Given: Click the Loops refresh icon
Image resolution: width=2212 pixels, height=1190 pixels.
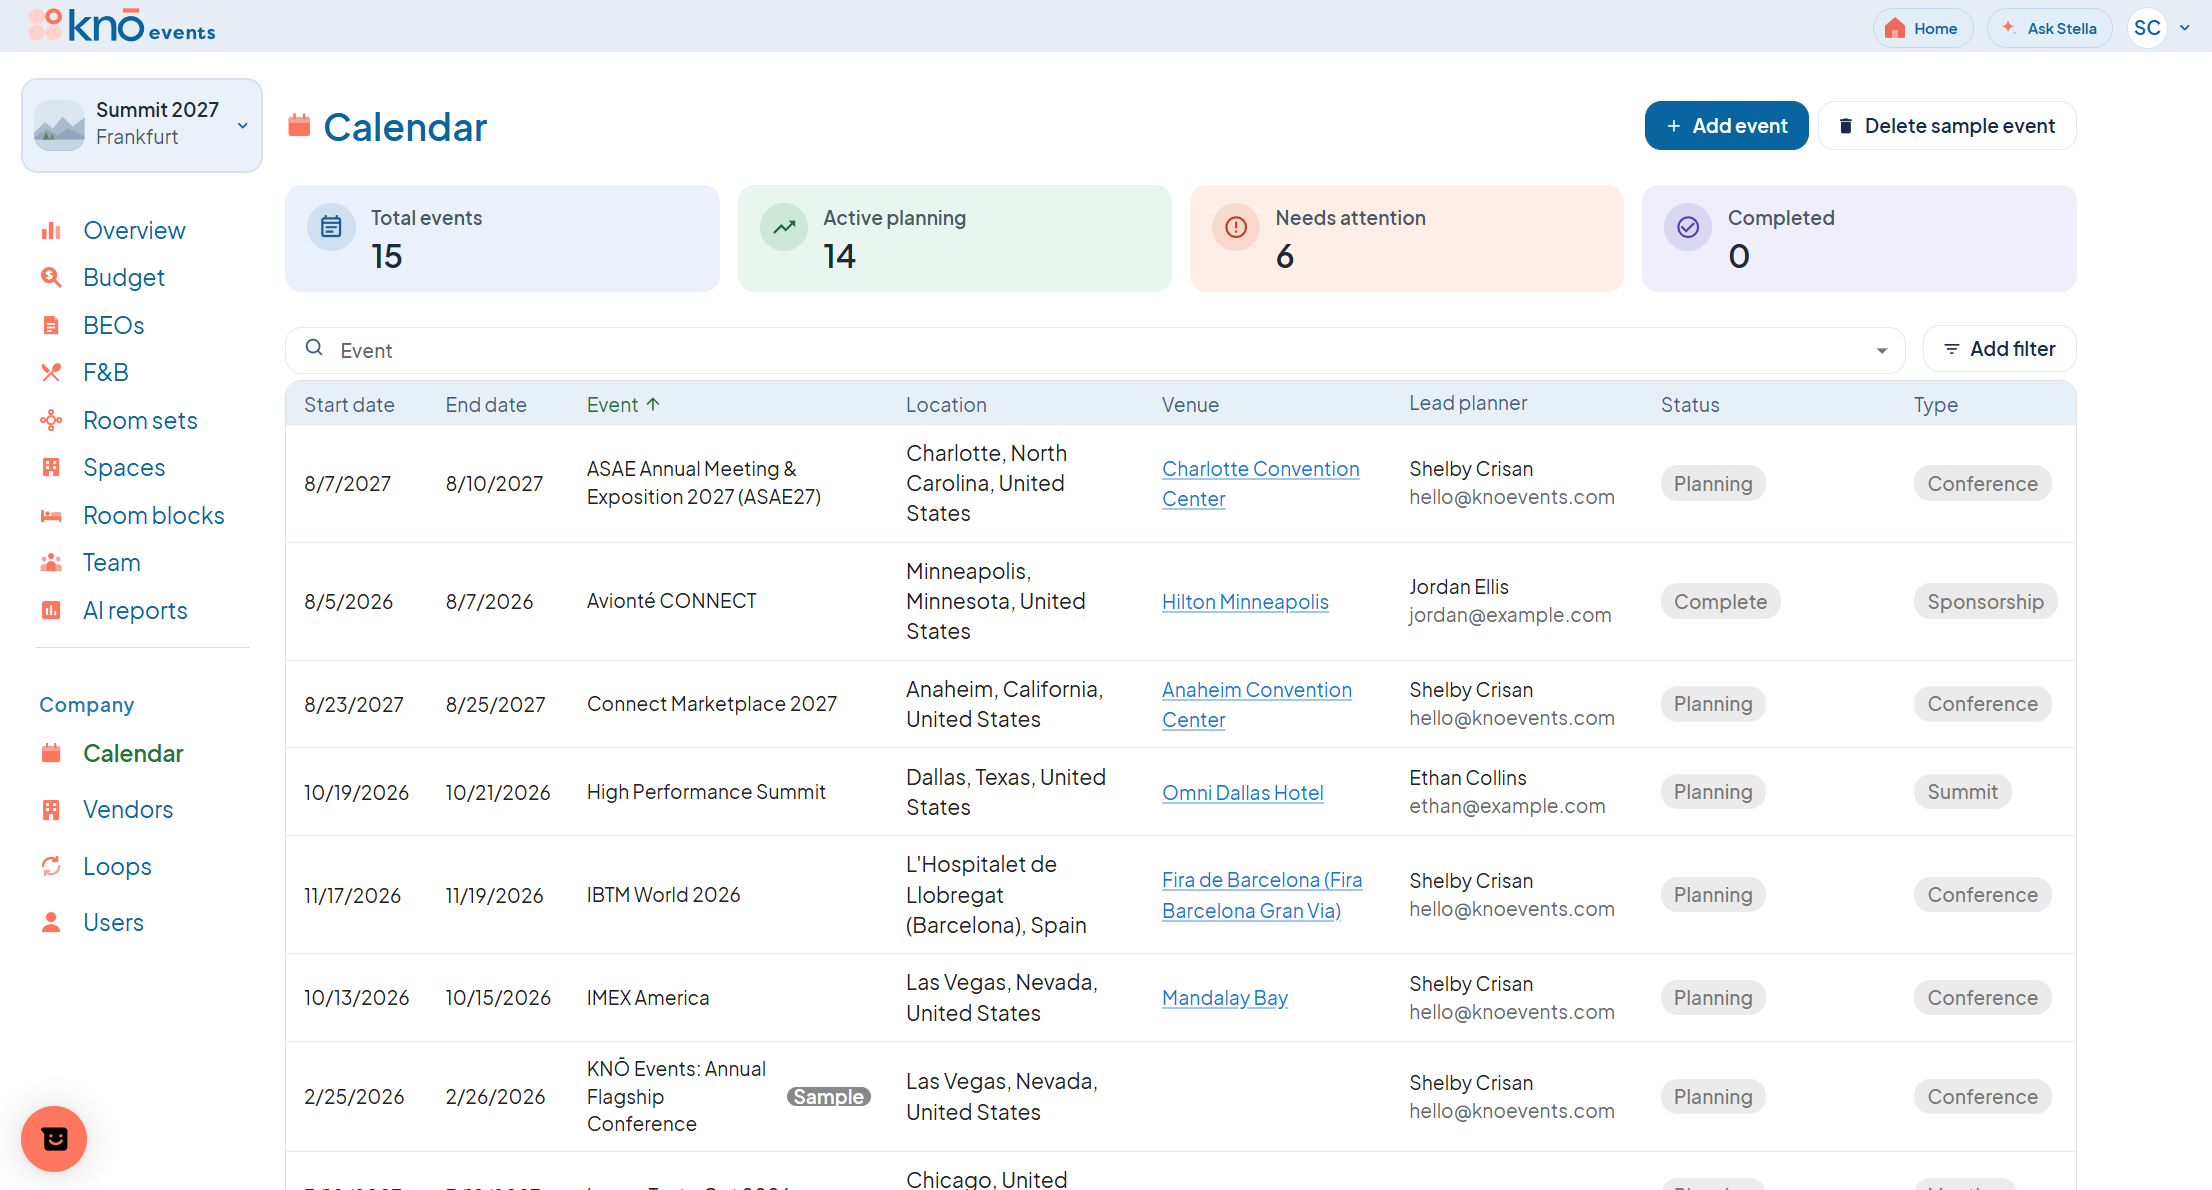Looking at the screenshot, I should click(51, 866).
